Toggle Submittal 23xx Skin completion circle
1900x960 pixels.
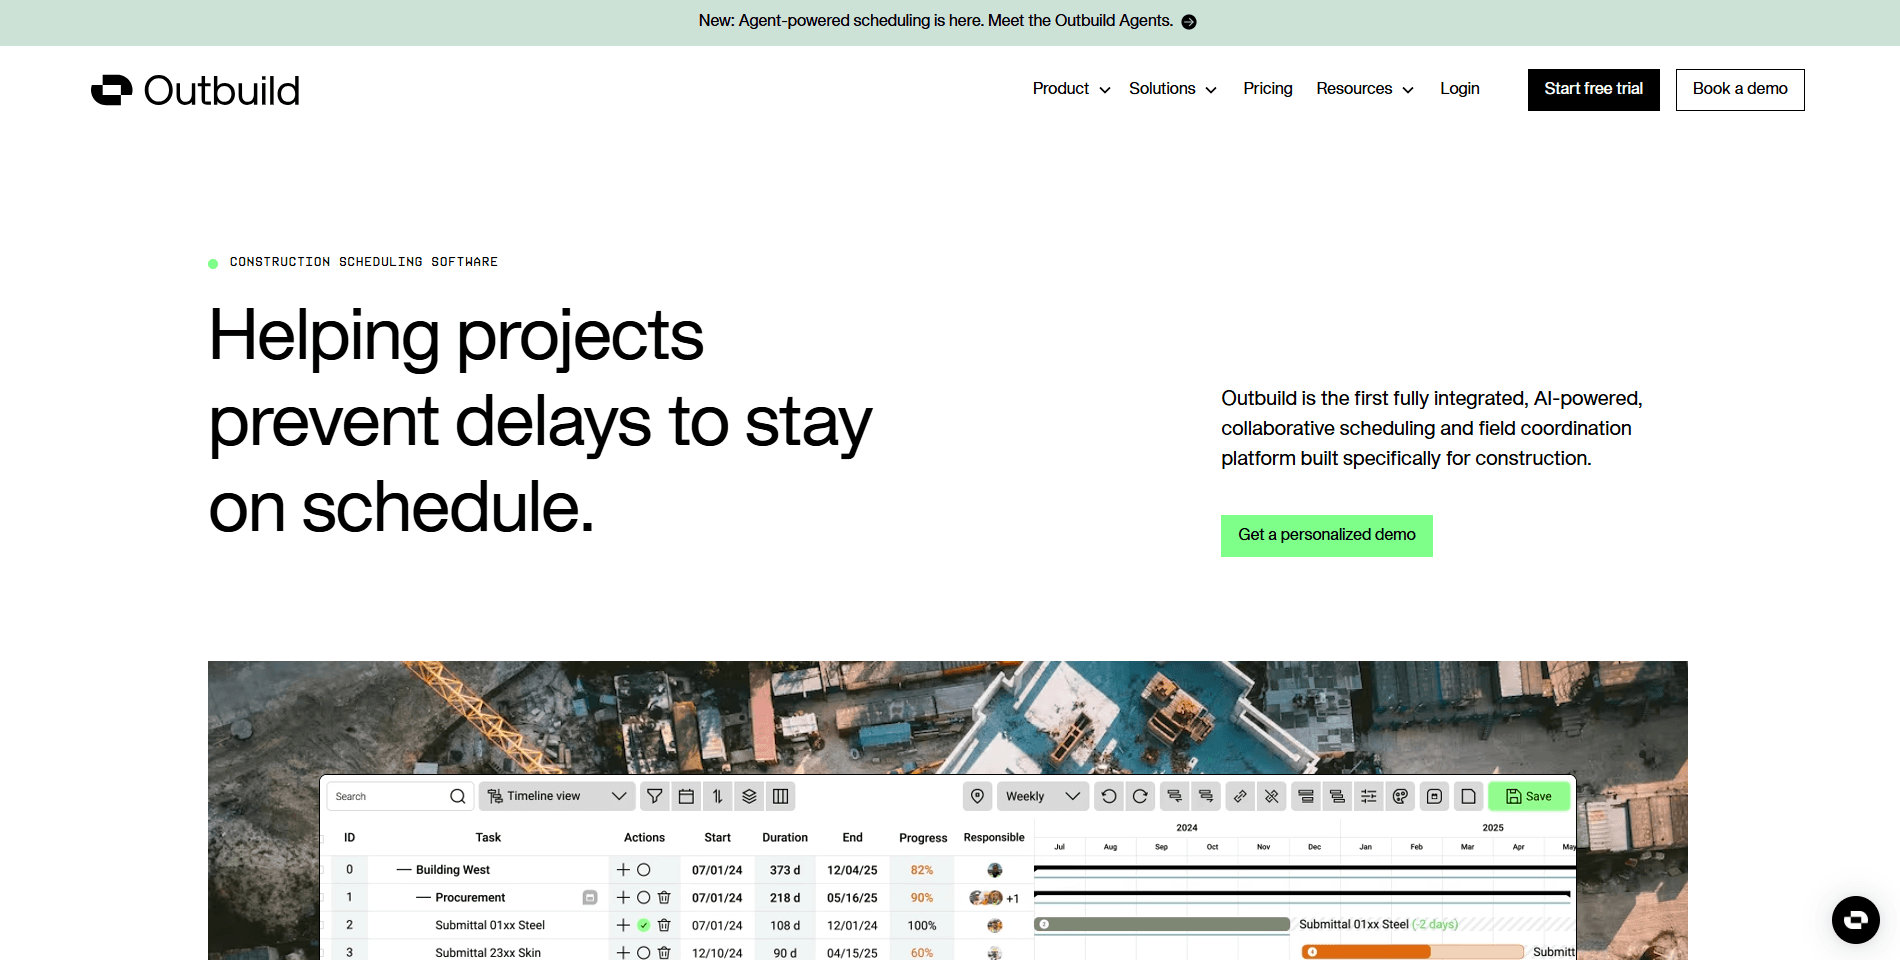[644, 952]
